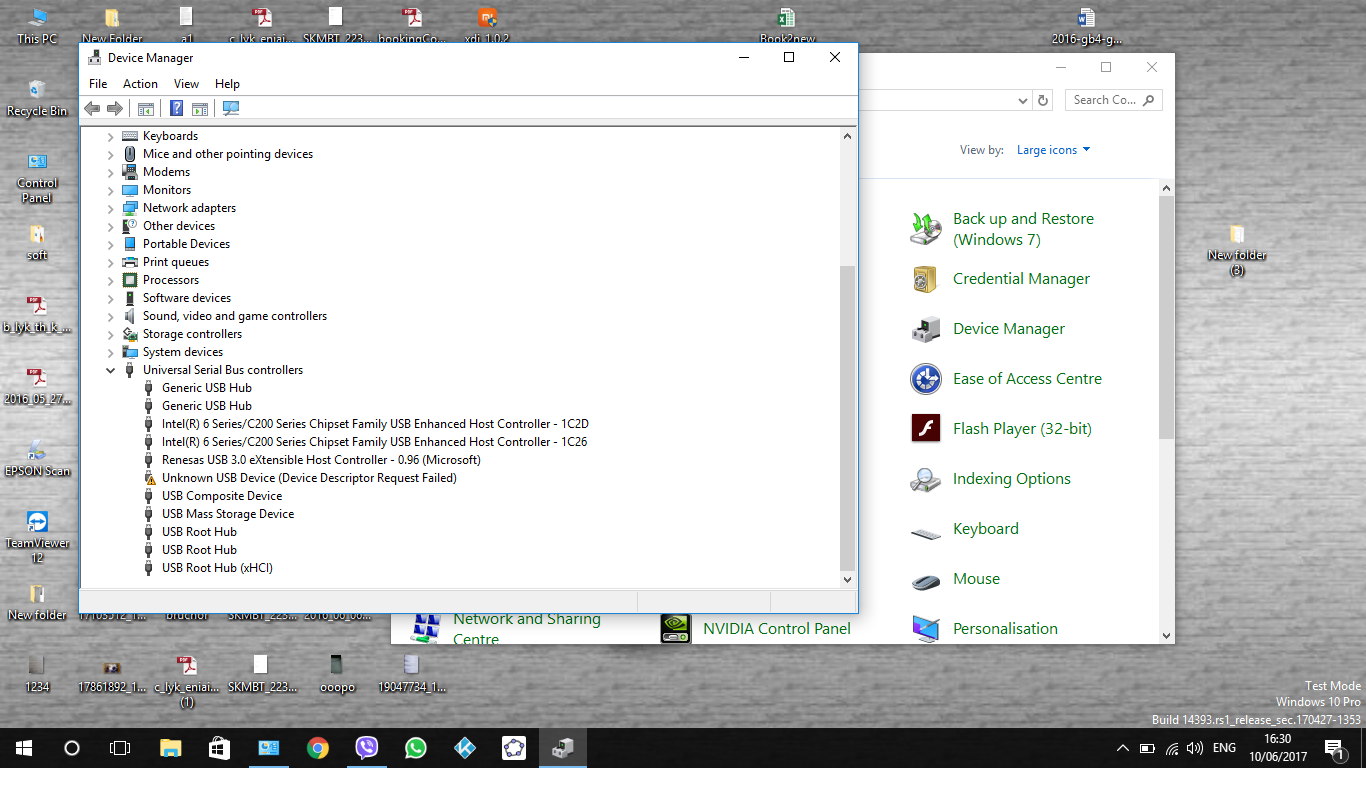Expand the Other devices category
1366x812 pixels.
click(x=110, y=226)
